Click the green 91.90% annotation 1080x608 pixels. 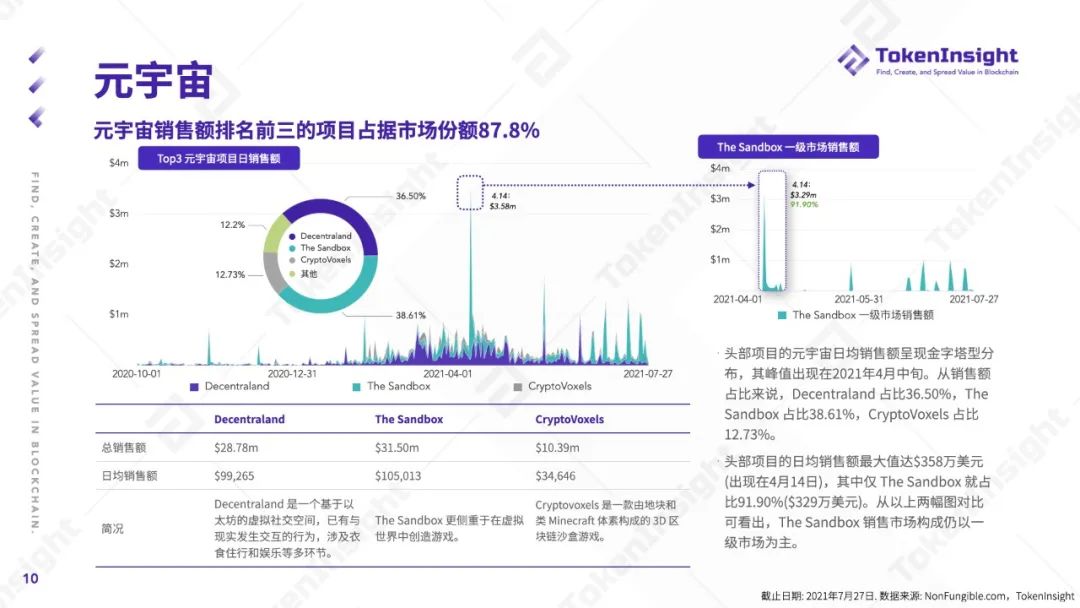click(804, 205)
